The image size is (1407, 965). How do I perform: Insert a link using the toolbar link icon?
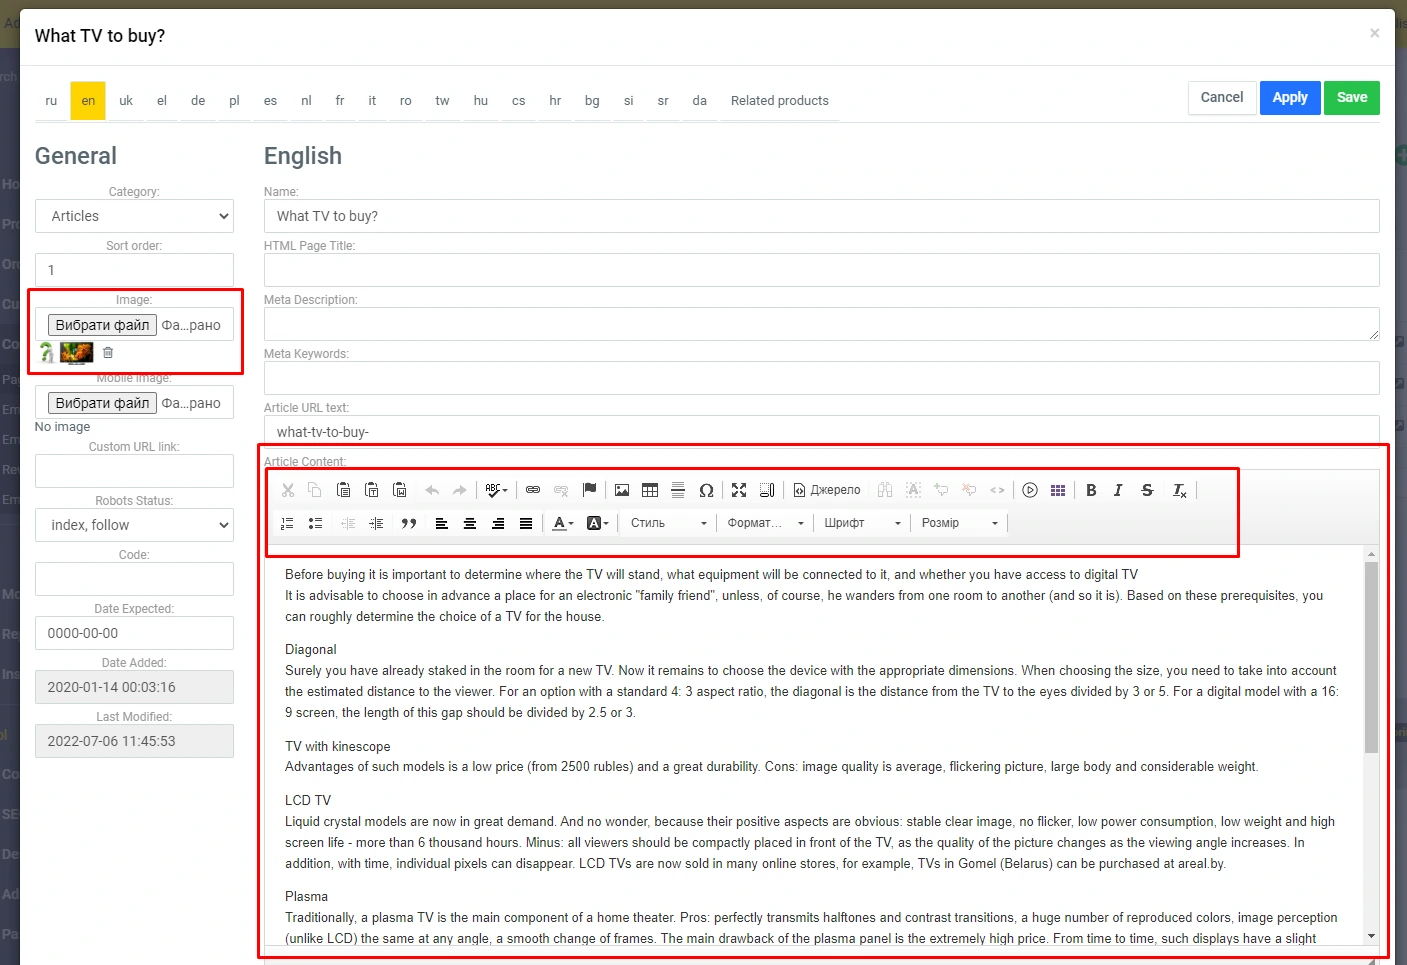[x=533, y=490]
